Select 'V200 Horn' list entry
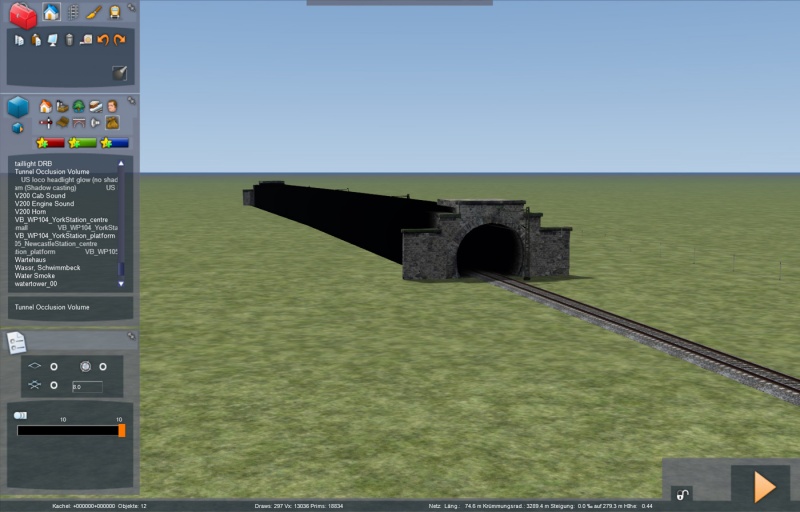 point(30,212)
